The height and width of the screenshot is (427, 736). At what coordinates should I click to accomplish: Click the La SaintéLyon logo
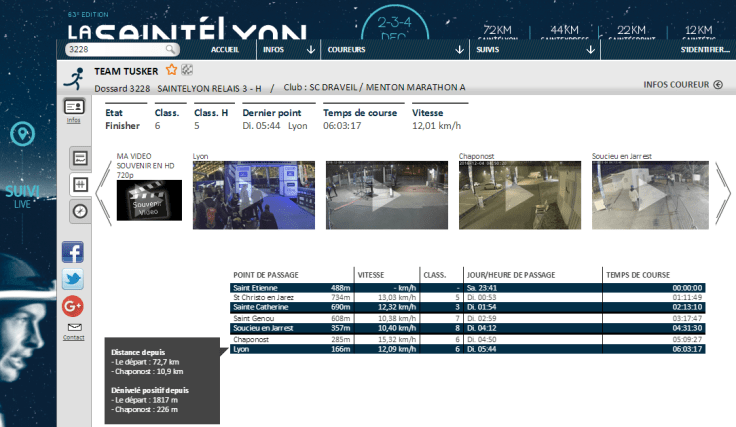coord(187,29)
